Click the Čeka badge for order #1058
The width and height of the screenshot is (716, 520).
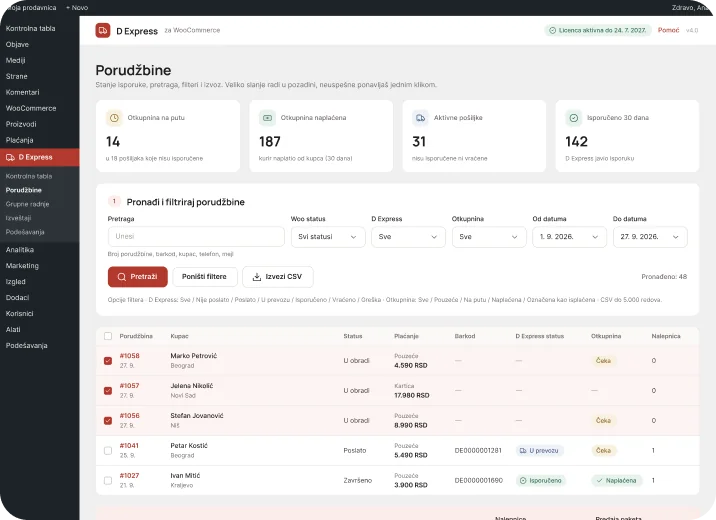pyautogui.click(x=603, y=361)
